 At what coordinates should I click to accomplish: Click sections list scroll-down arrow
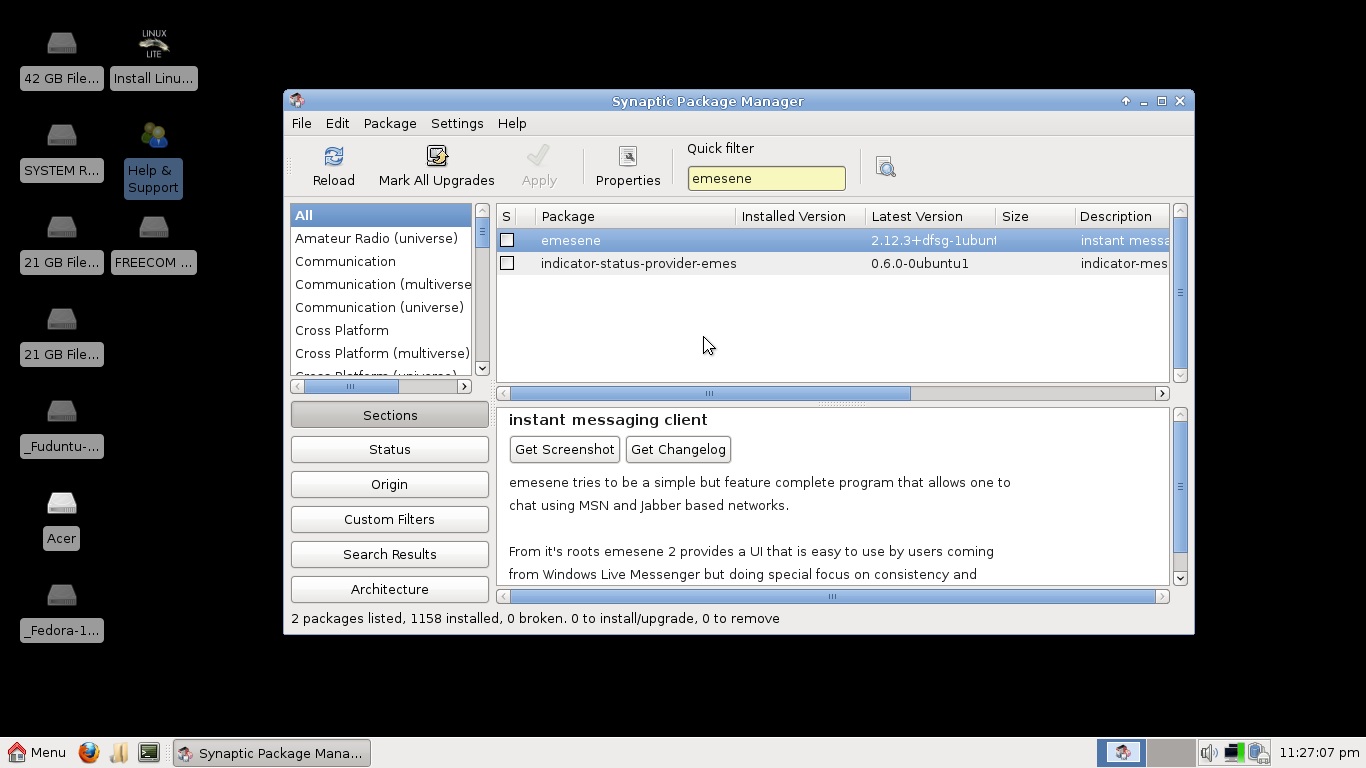pyautogui.click(x=482, y=368)
